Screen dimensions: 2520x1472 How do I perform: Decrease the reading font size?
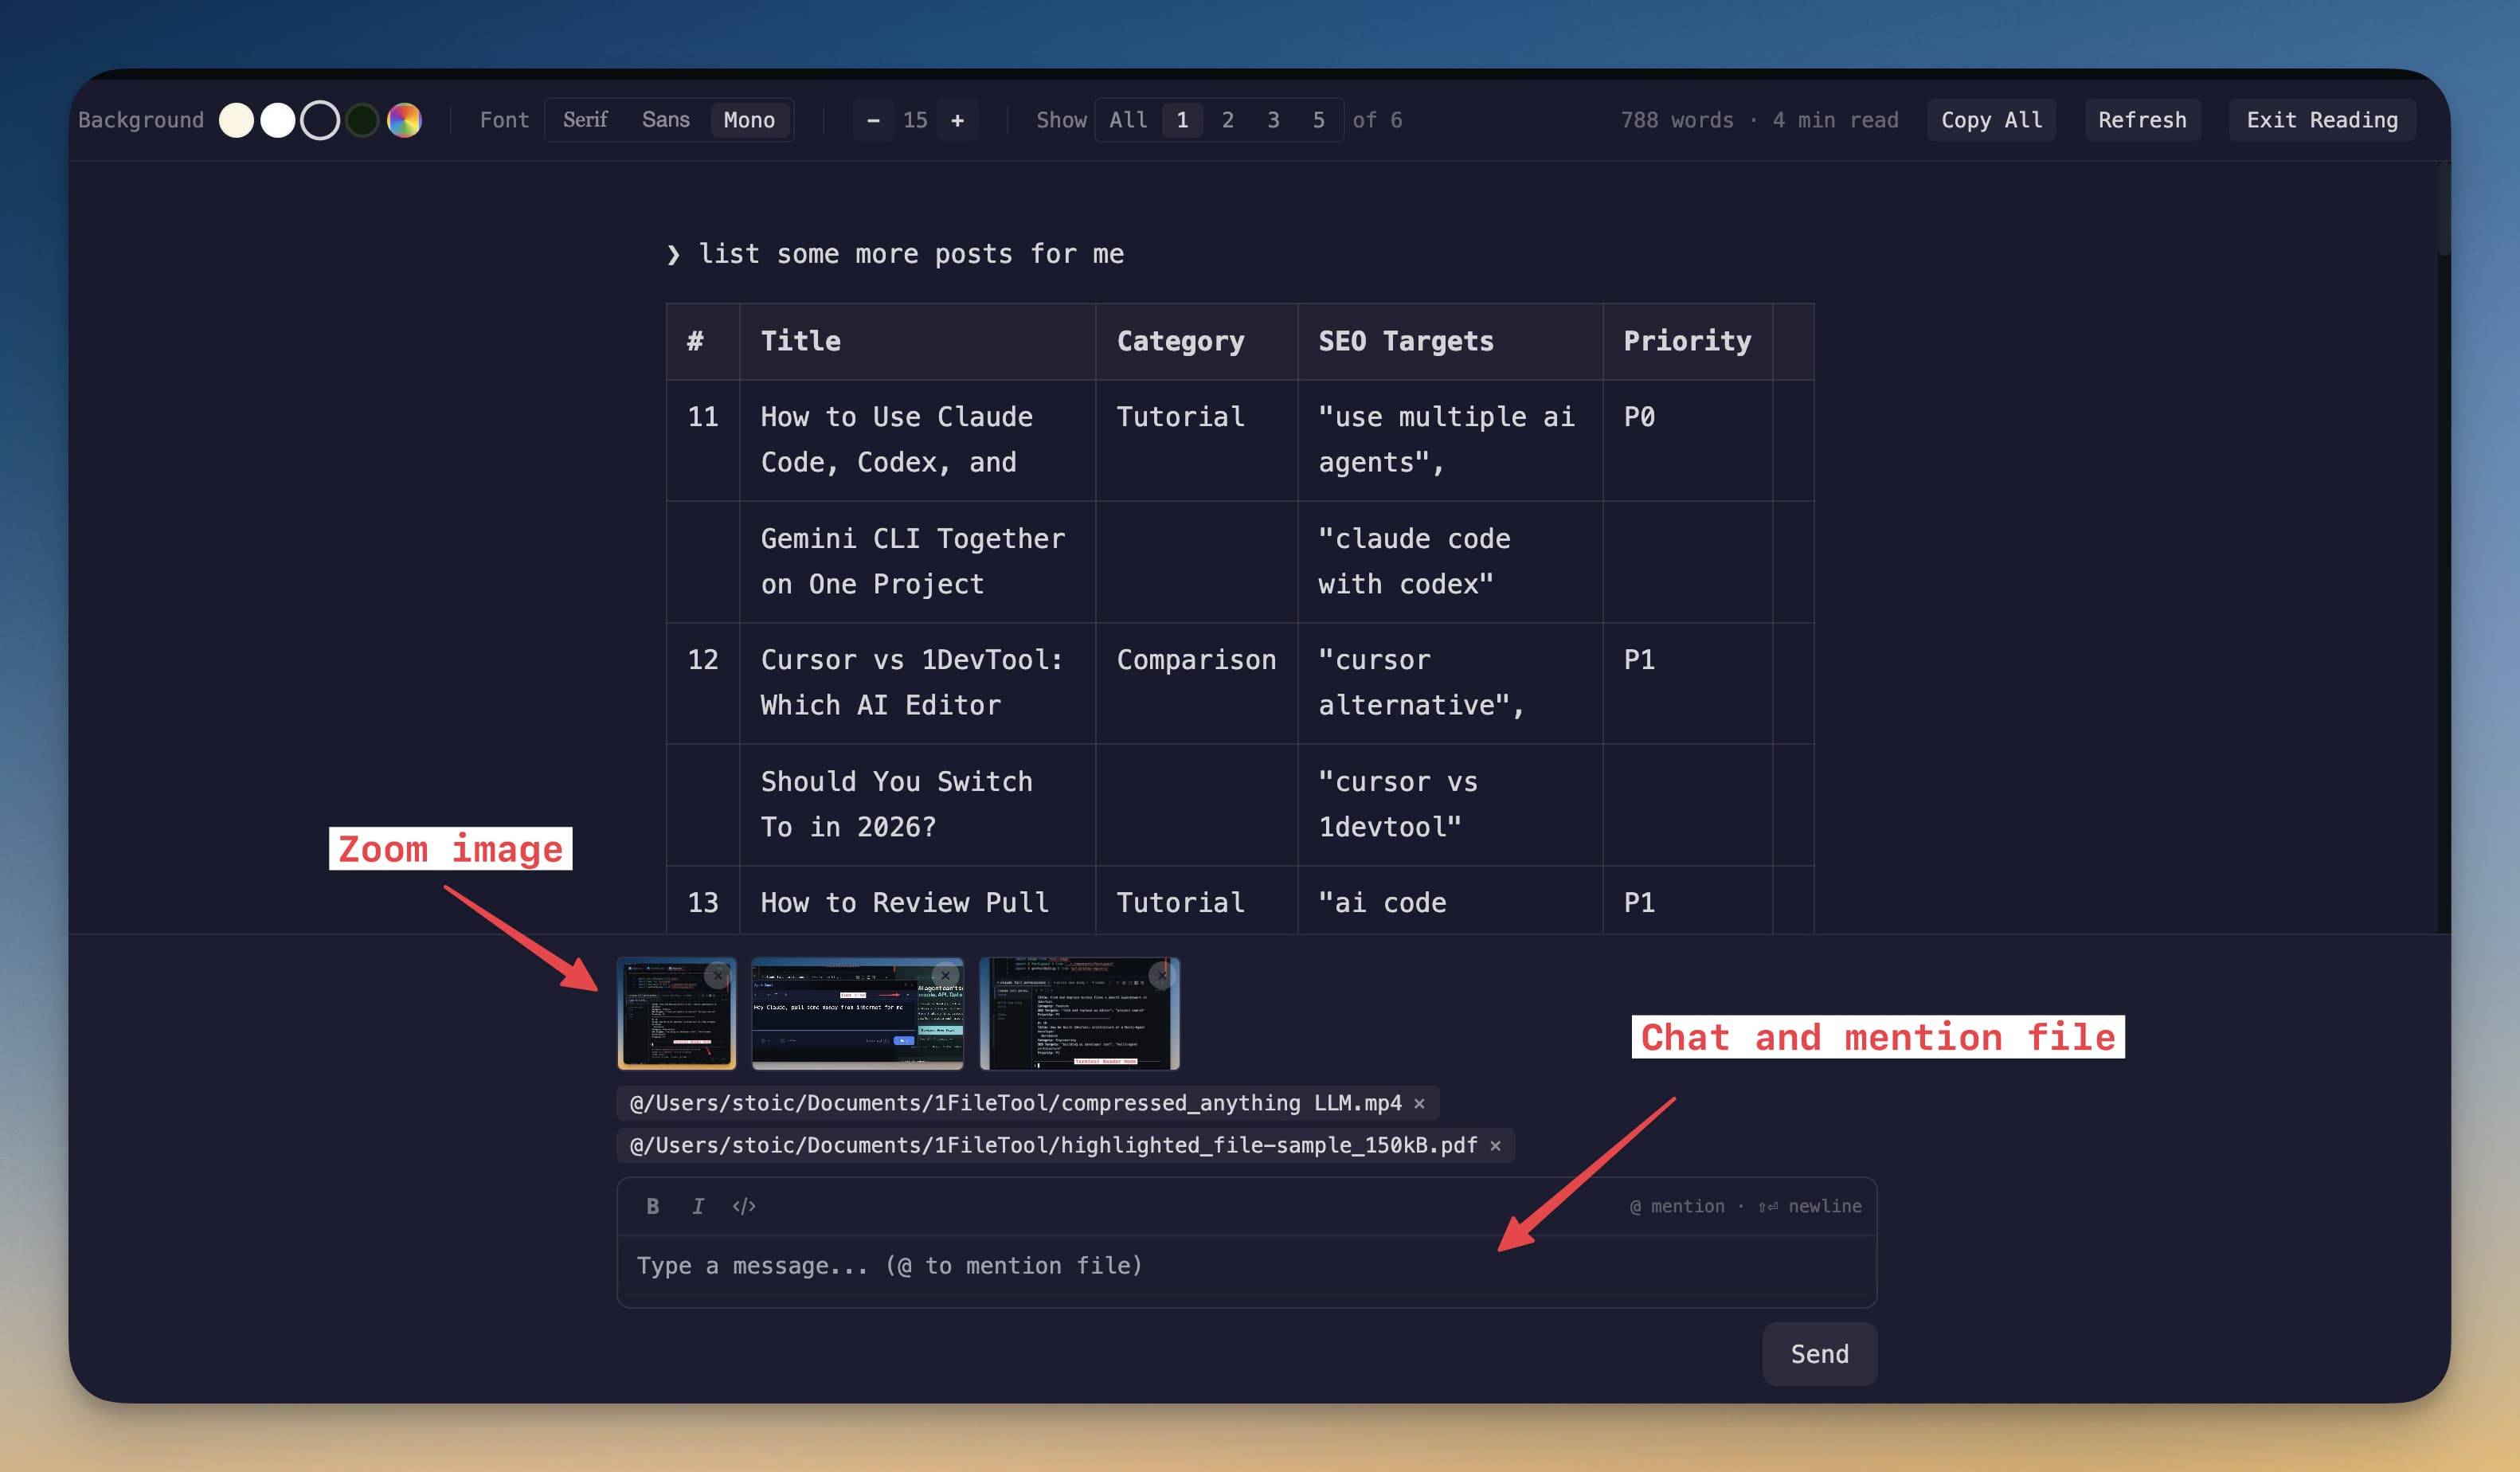pyautogui.click(x=872, y=120)
